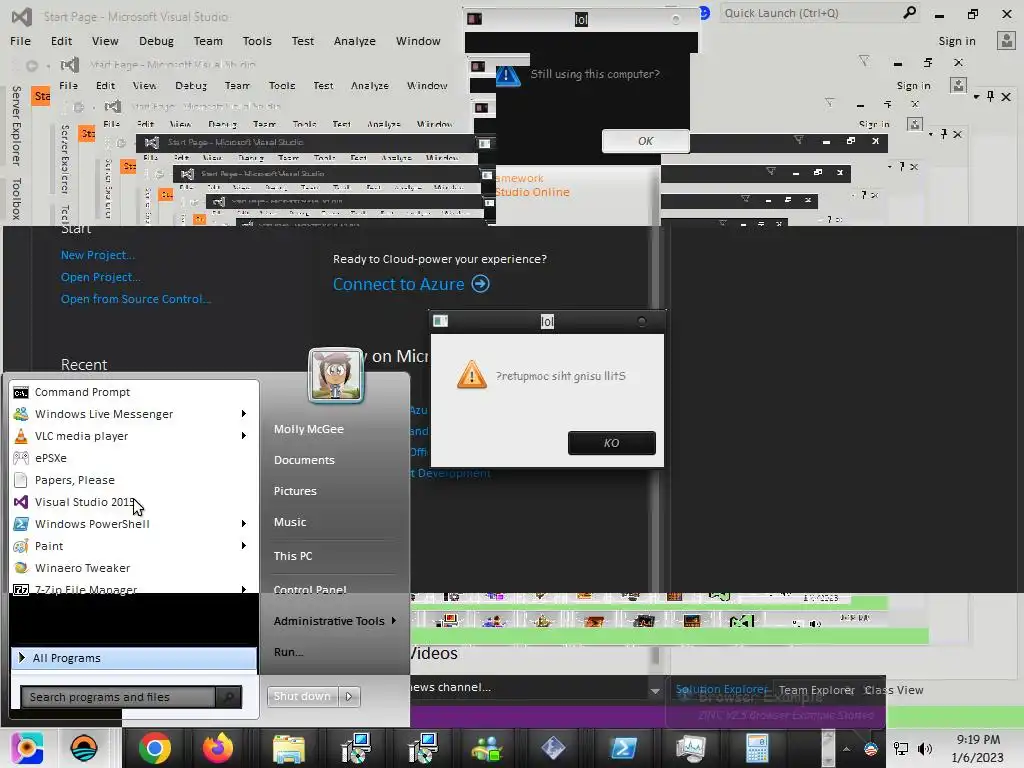The width and height of the screenshot is (1024, 768).
Task: Click the KO button in the mirrored dialog
Action: click(x=611, y=443)
